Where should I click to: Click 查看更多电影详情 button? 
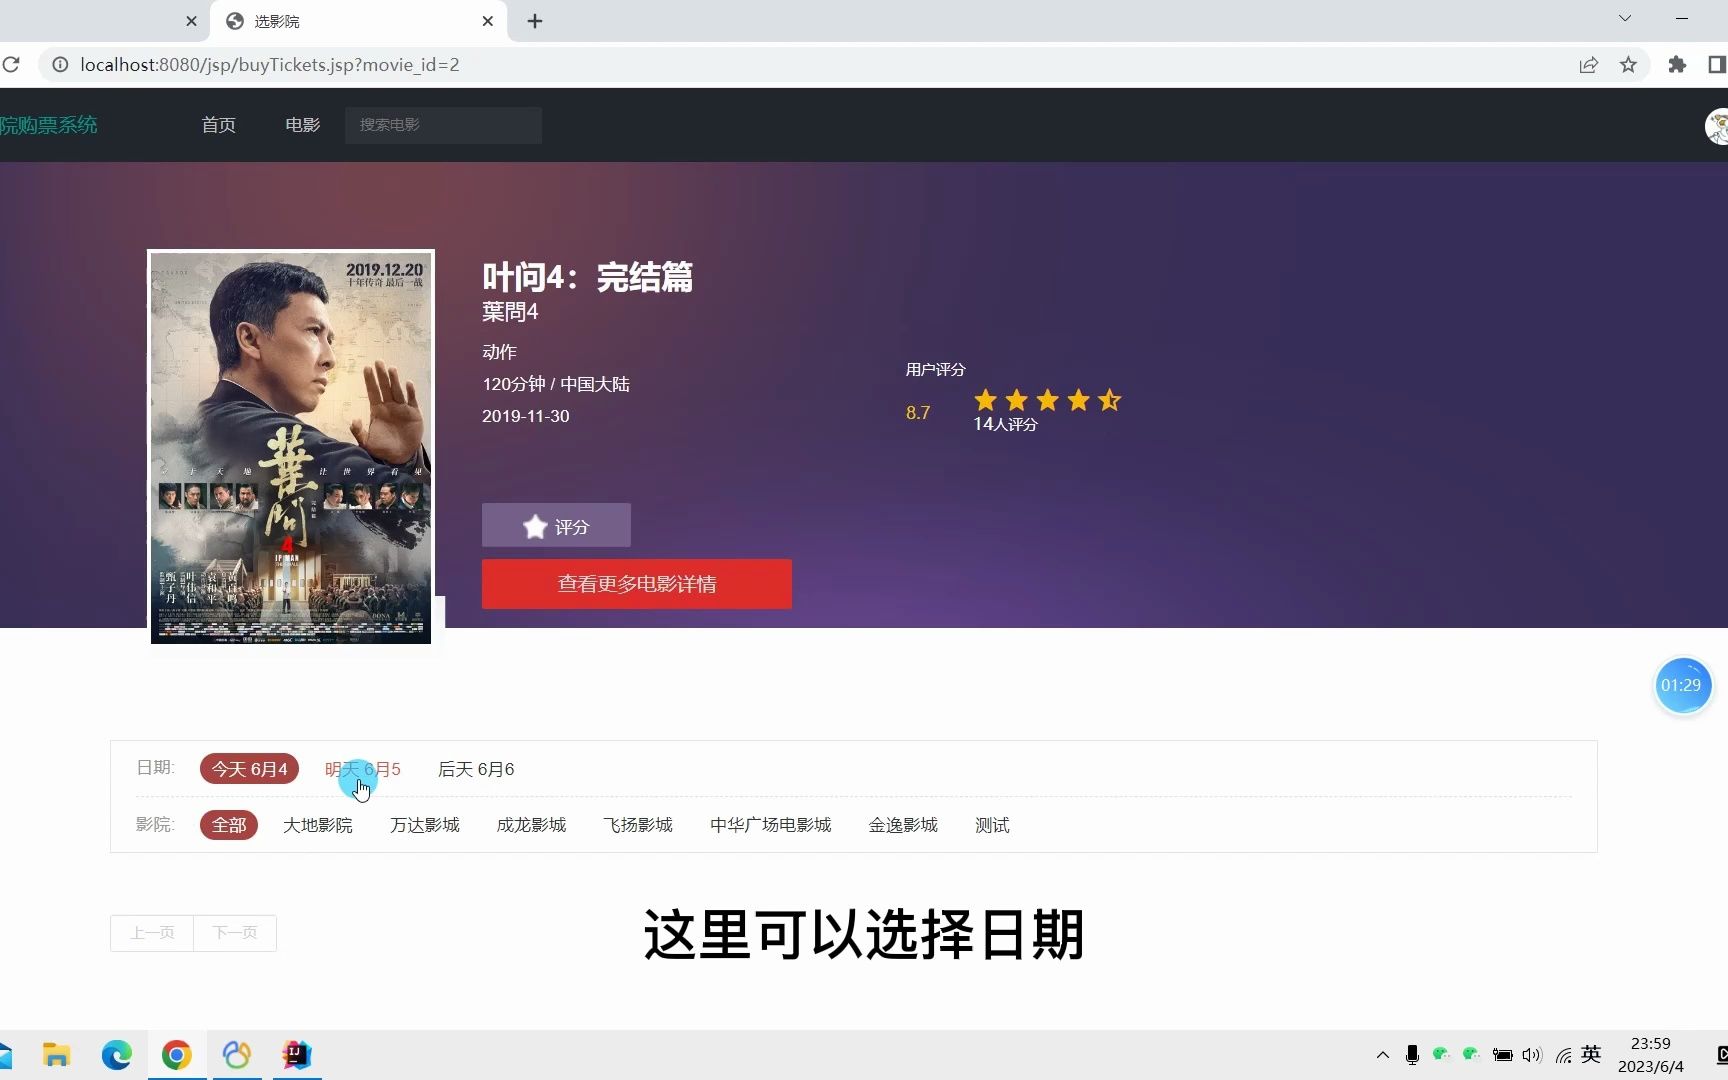[637, 584]
